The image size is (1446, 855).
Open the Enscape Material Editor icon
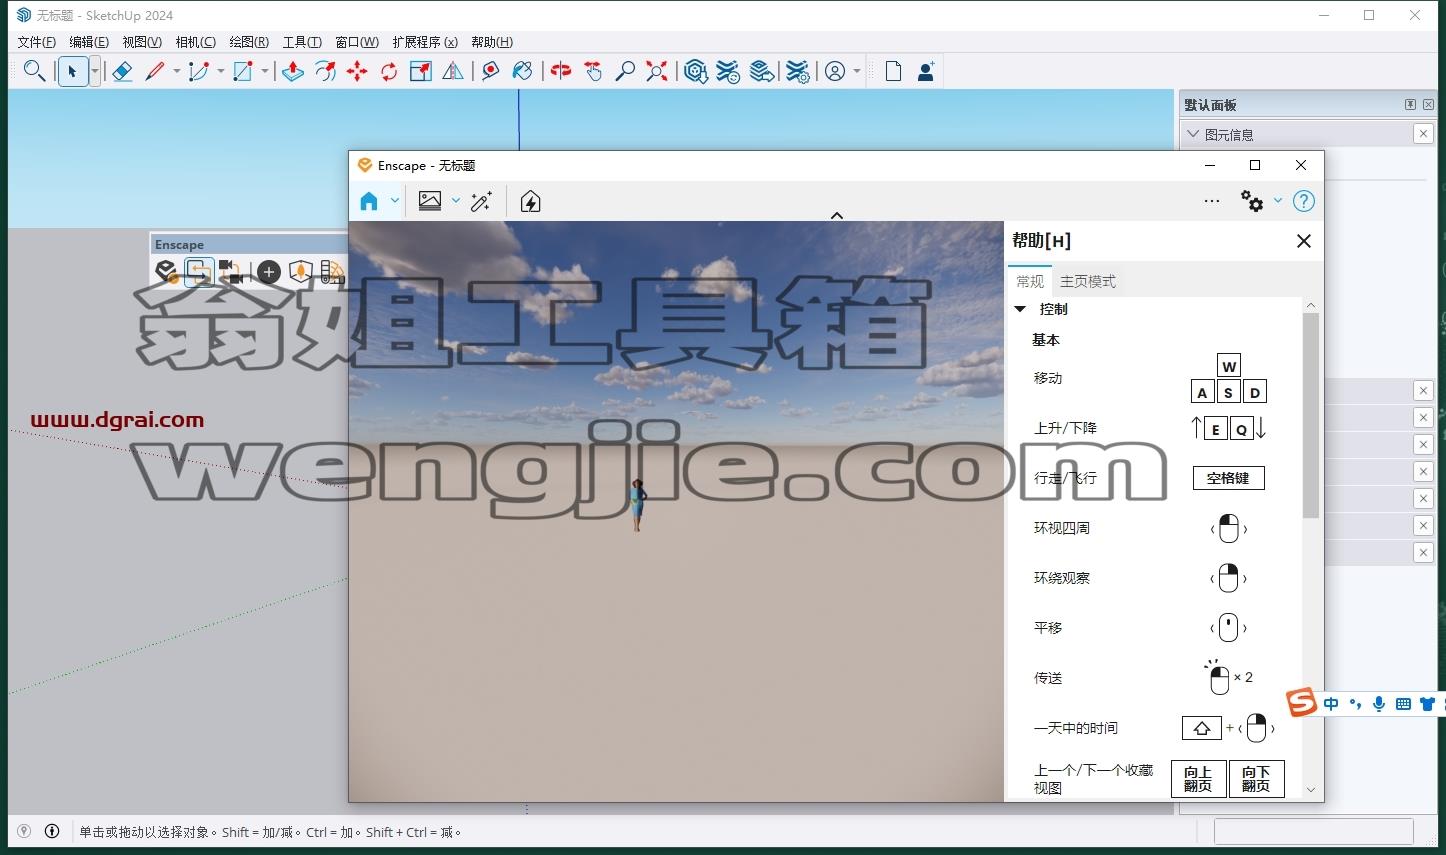click(x=332, y=271)
